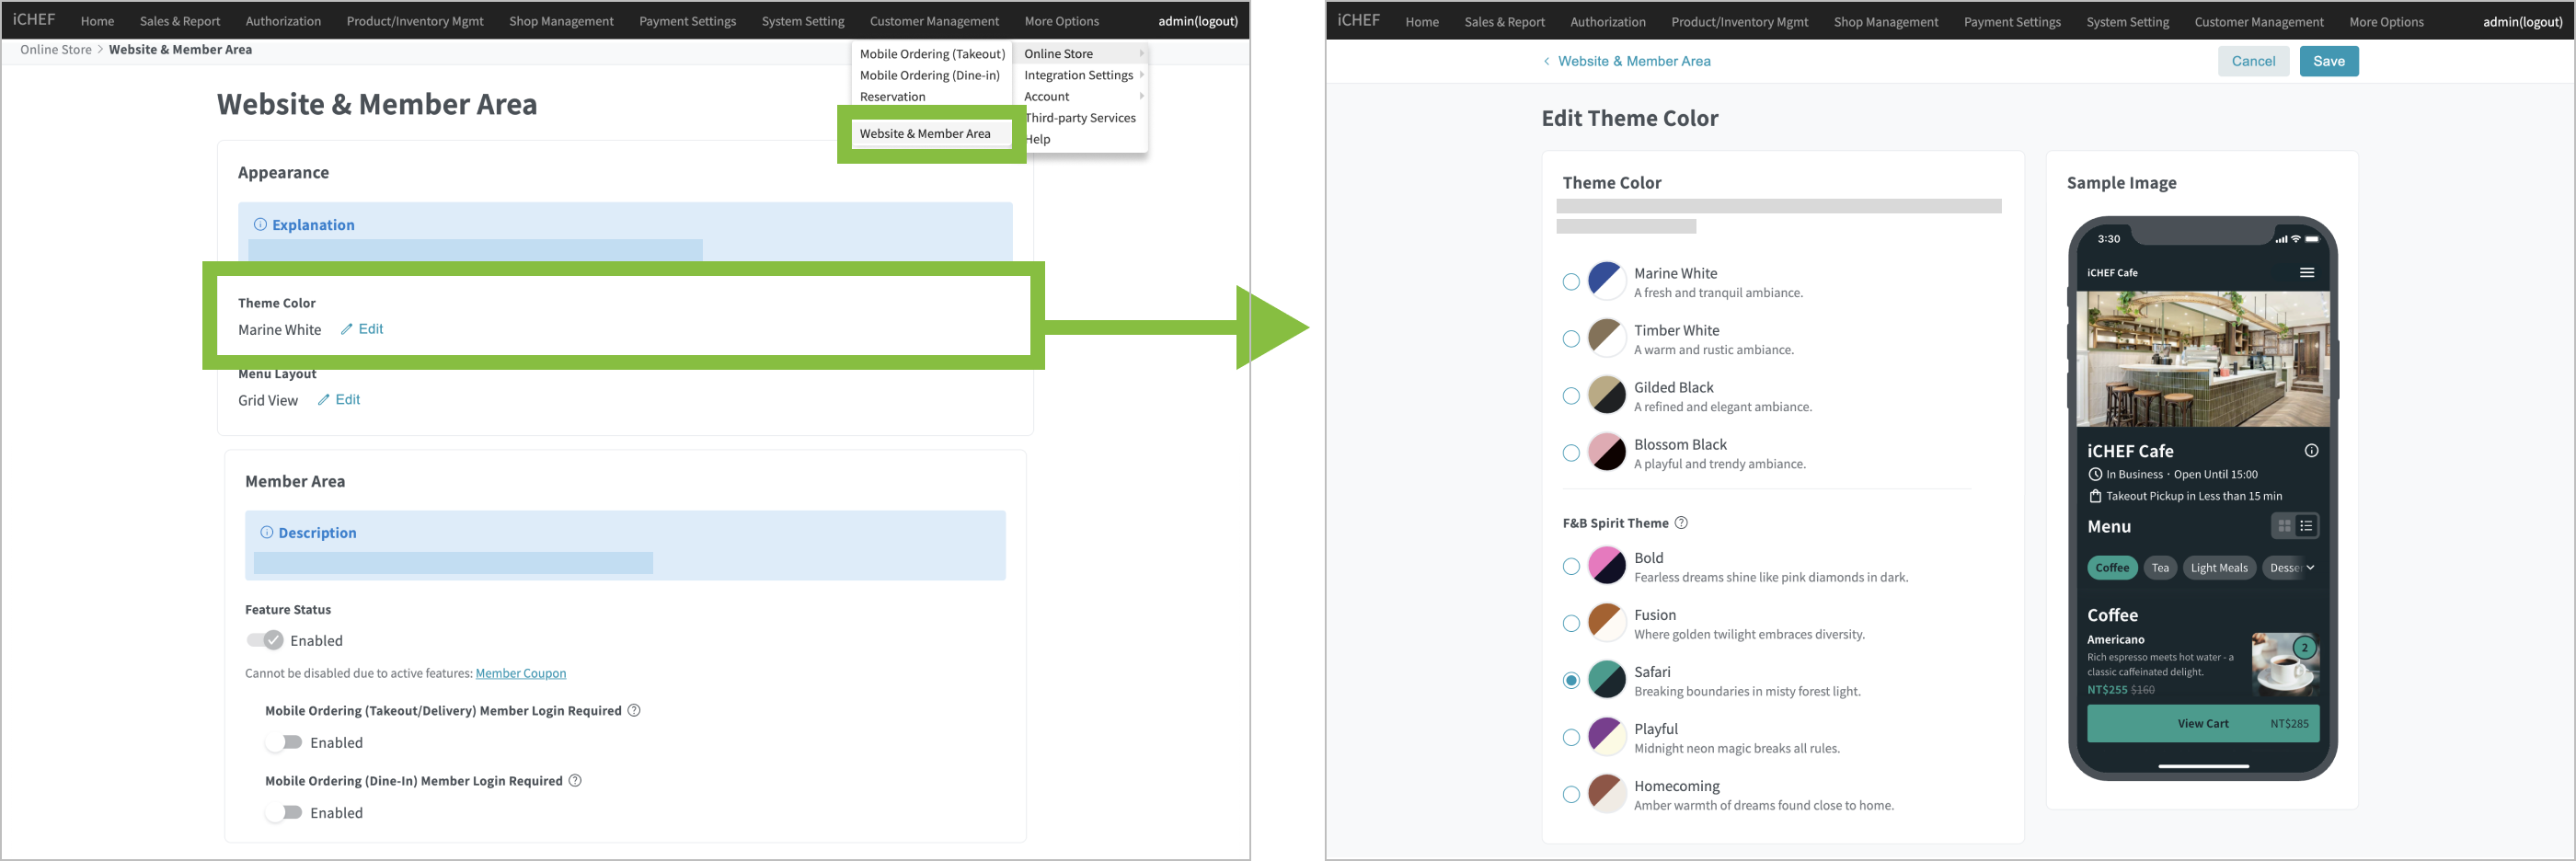Open Website & Member Area menu item
2576x861 pixels.
(925, 134)
